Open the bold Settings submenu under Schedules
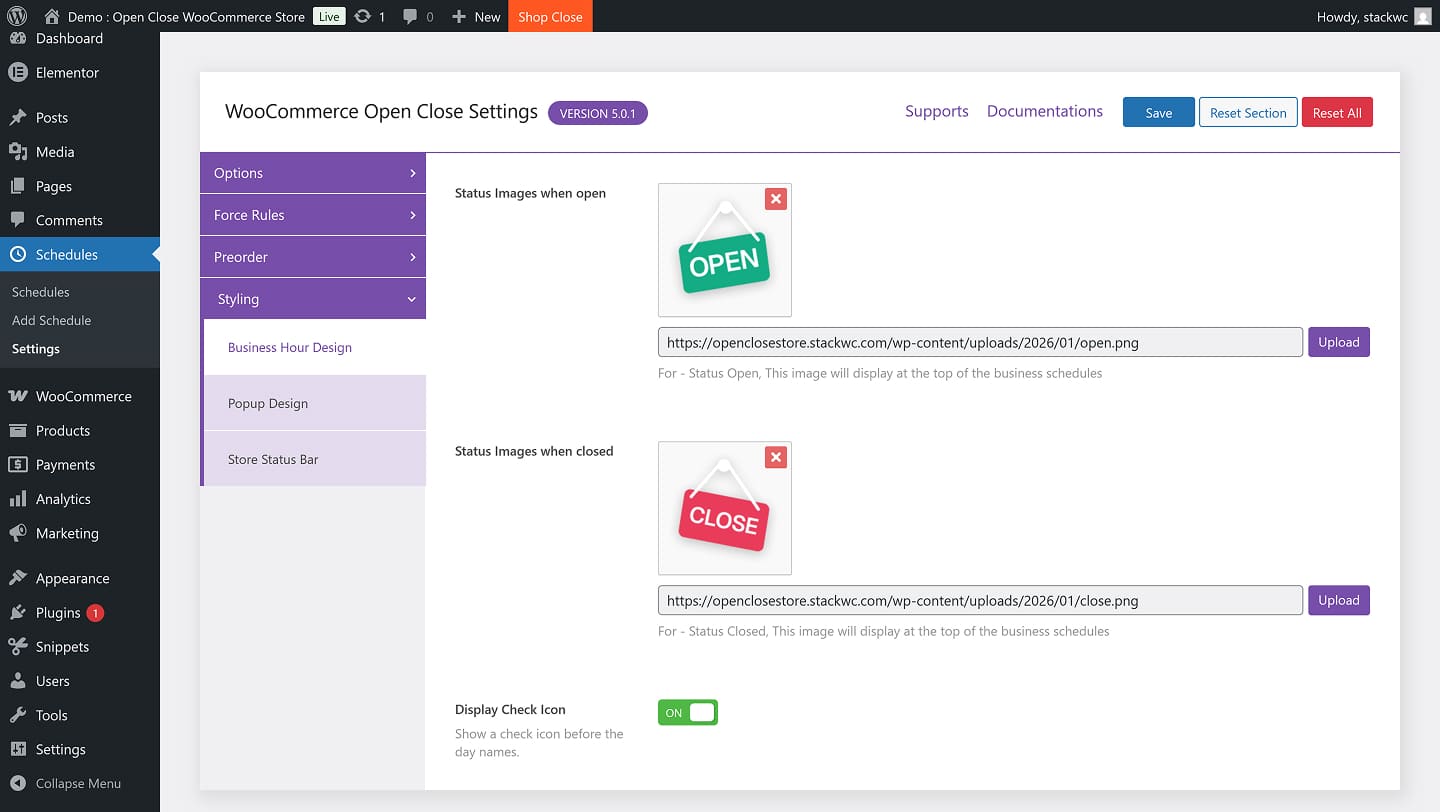The width and height of the screenshot is (1440, 812). click(36, 349)
